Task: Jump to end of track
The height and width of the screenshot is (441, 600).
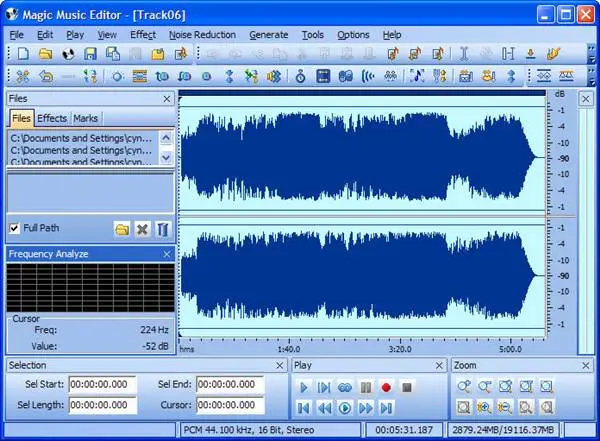Action: point(386,408)
